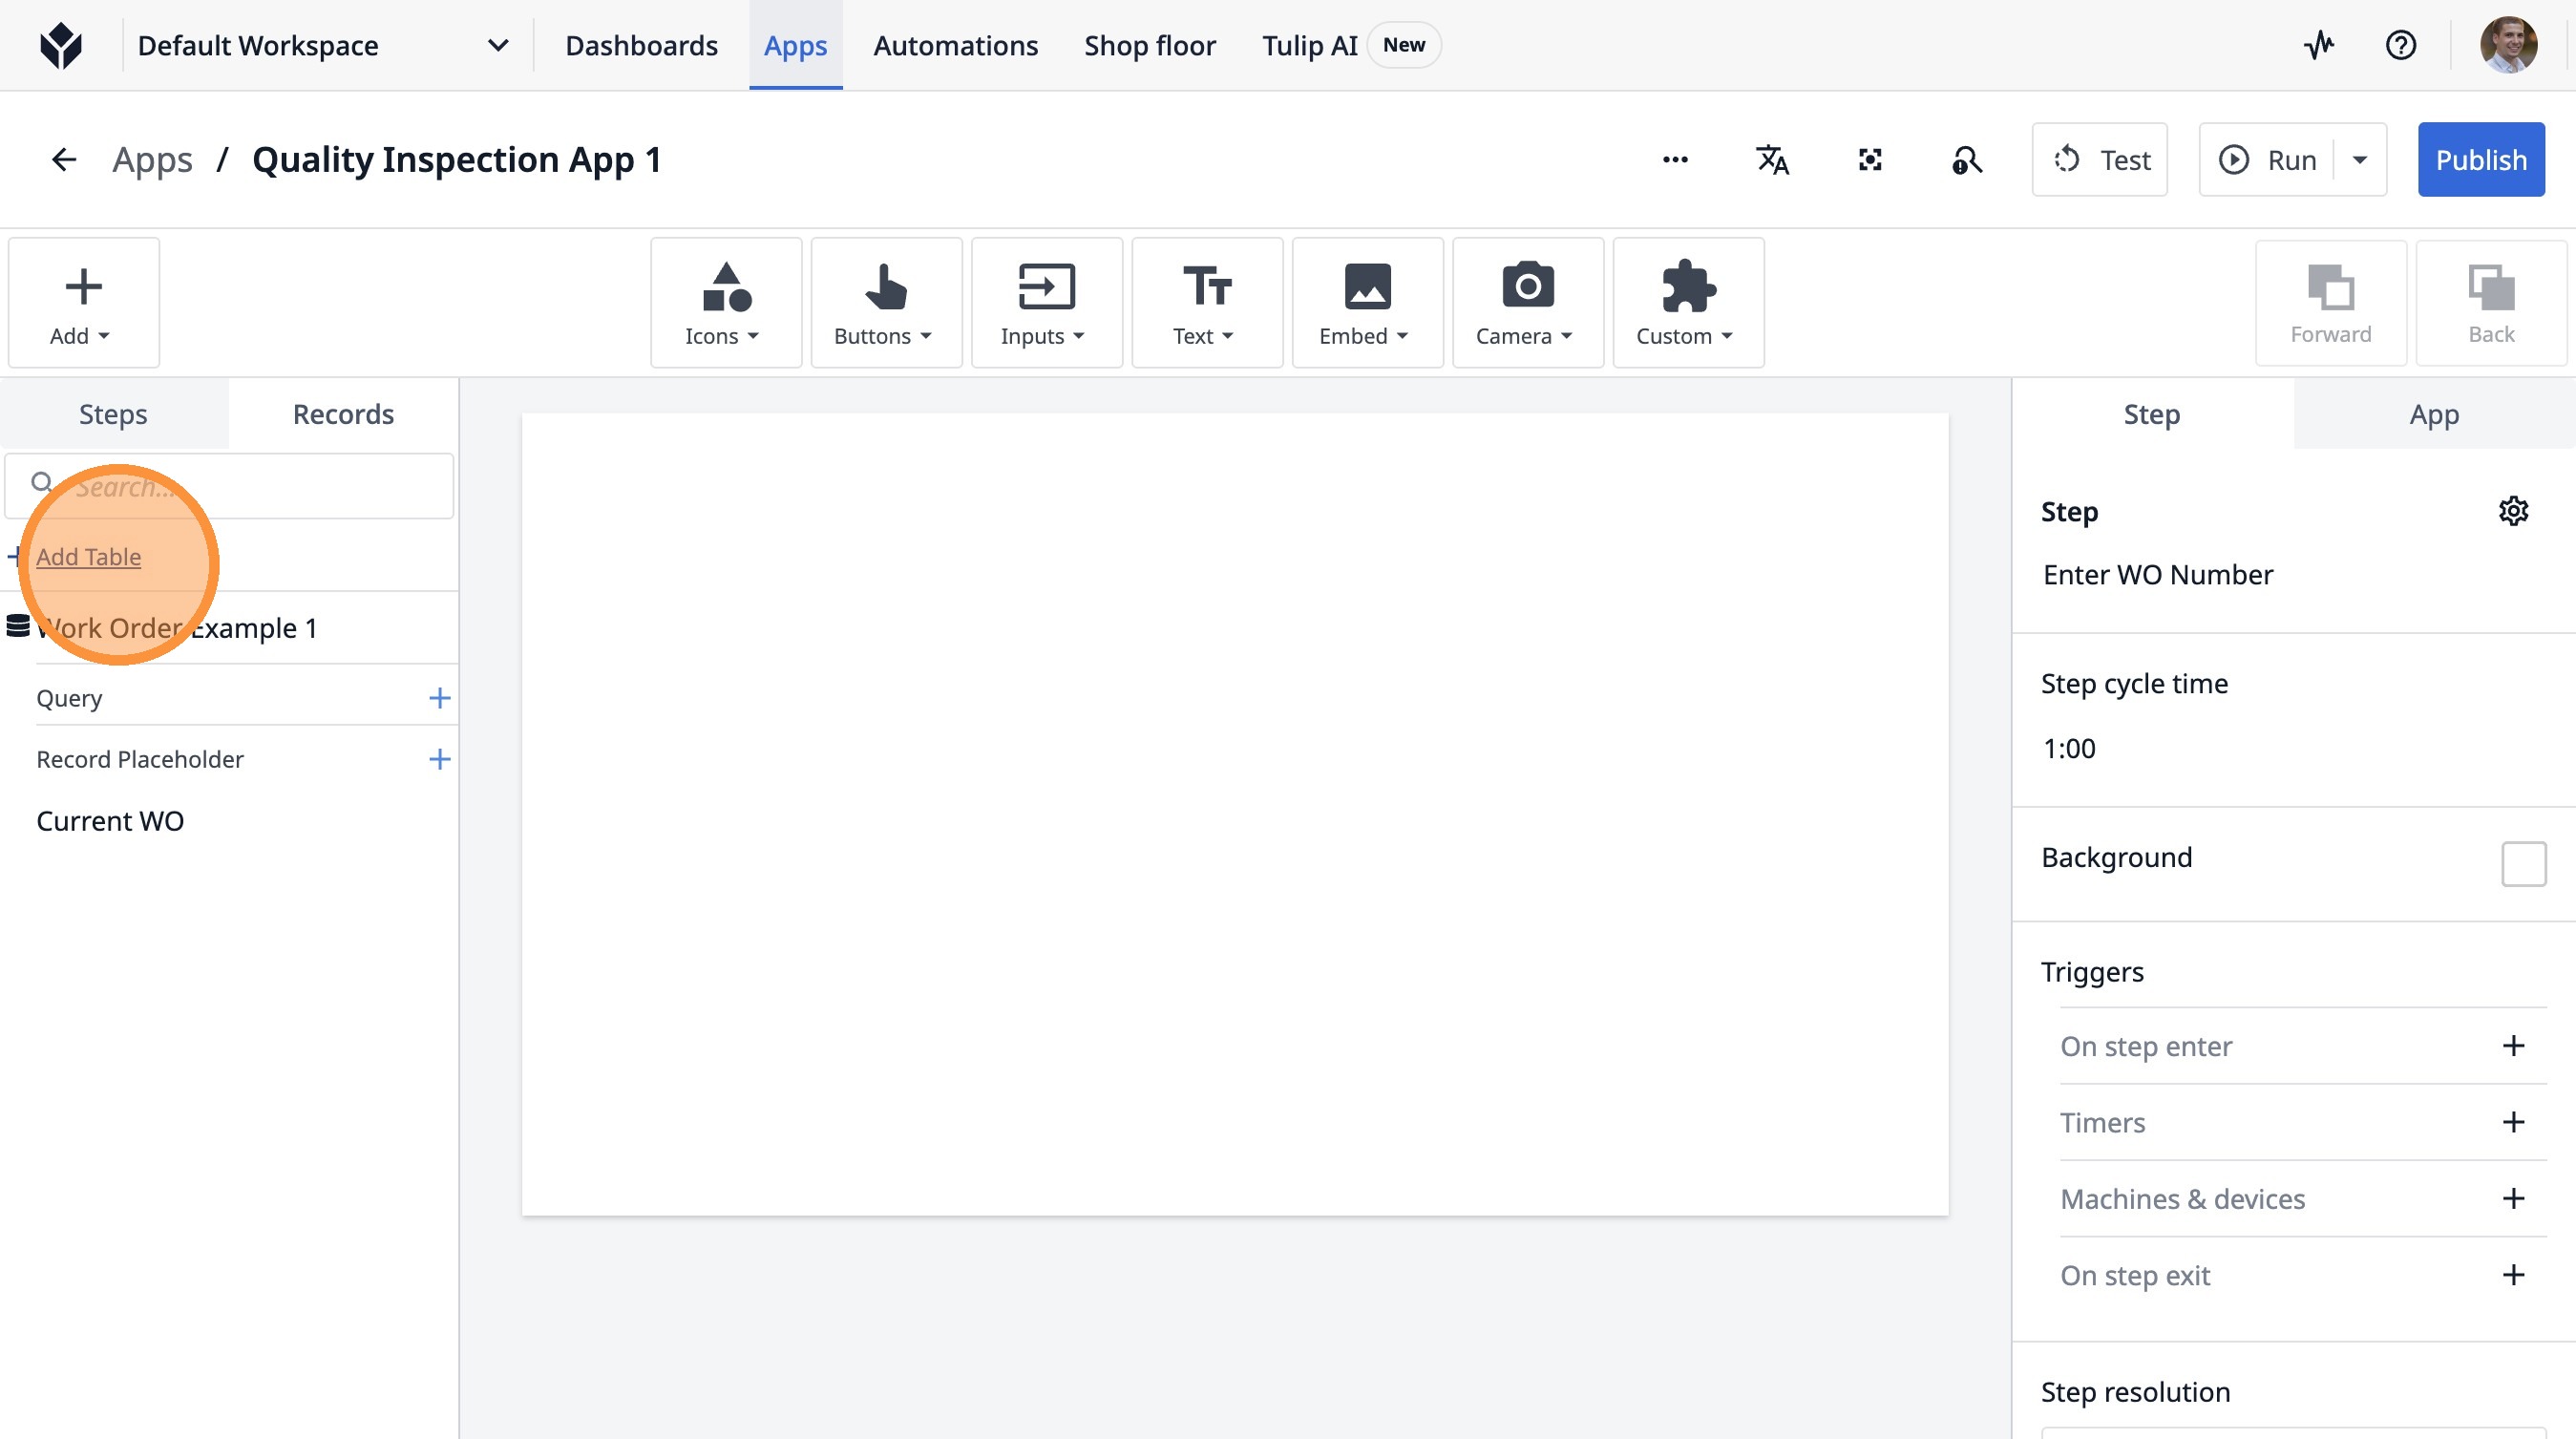Switch to the Steps tab
The image size is (2576, 1439).
click(x=113, y=414)
